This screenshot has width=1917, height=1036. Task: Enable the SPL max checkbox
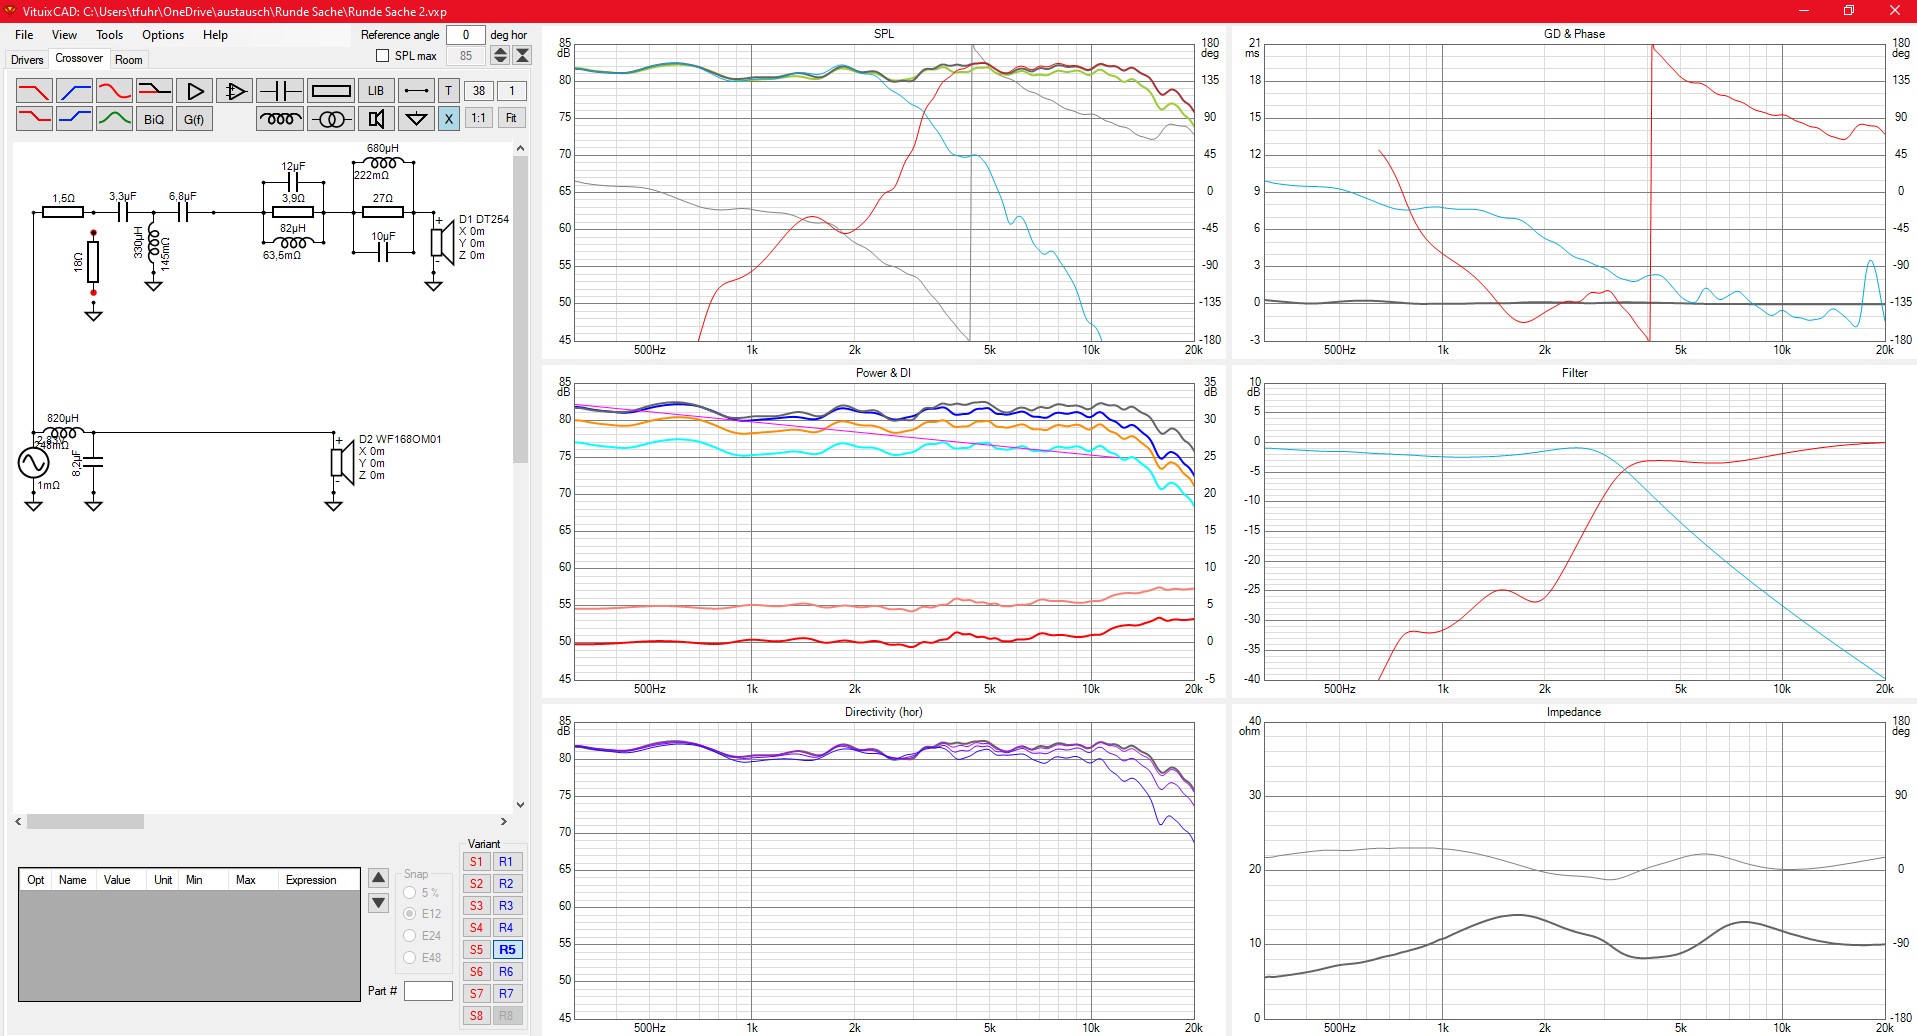pyautogui.click(x=382, y=56)
